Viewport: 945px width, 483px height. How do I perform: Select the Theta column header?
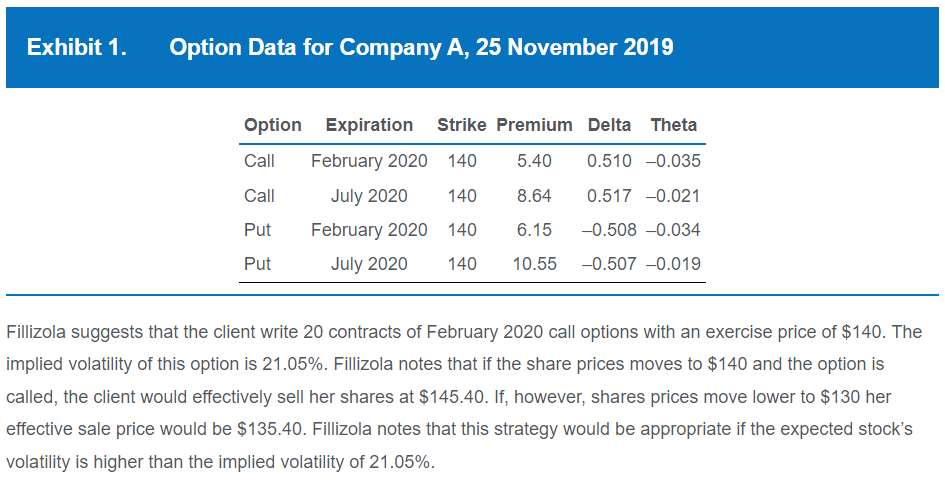pyautogui.click(x=673, y=125)
